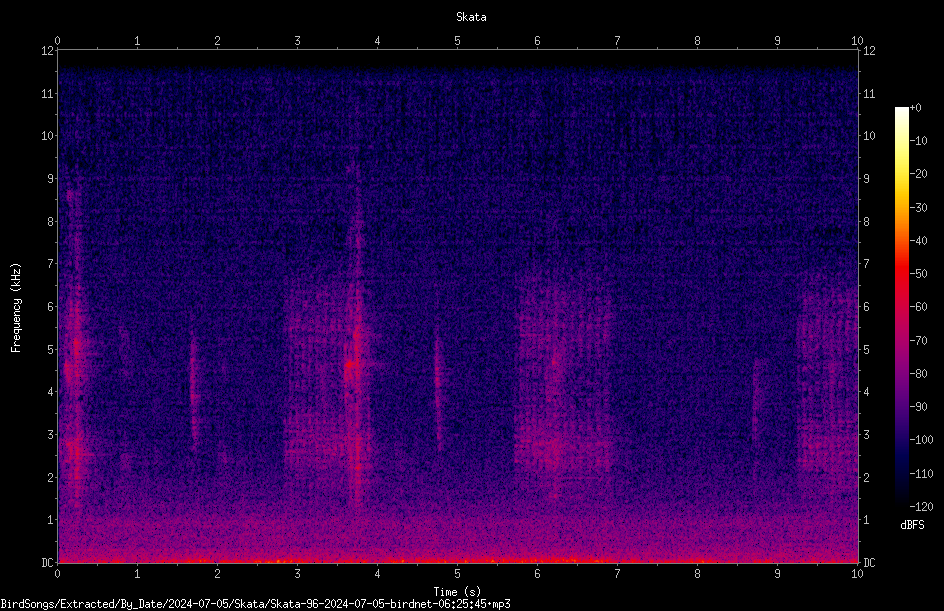The image size is (944, 611).
Task: Click the "-10" colorbar label
Action: (x=918, y=141)
